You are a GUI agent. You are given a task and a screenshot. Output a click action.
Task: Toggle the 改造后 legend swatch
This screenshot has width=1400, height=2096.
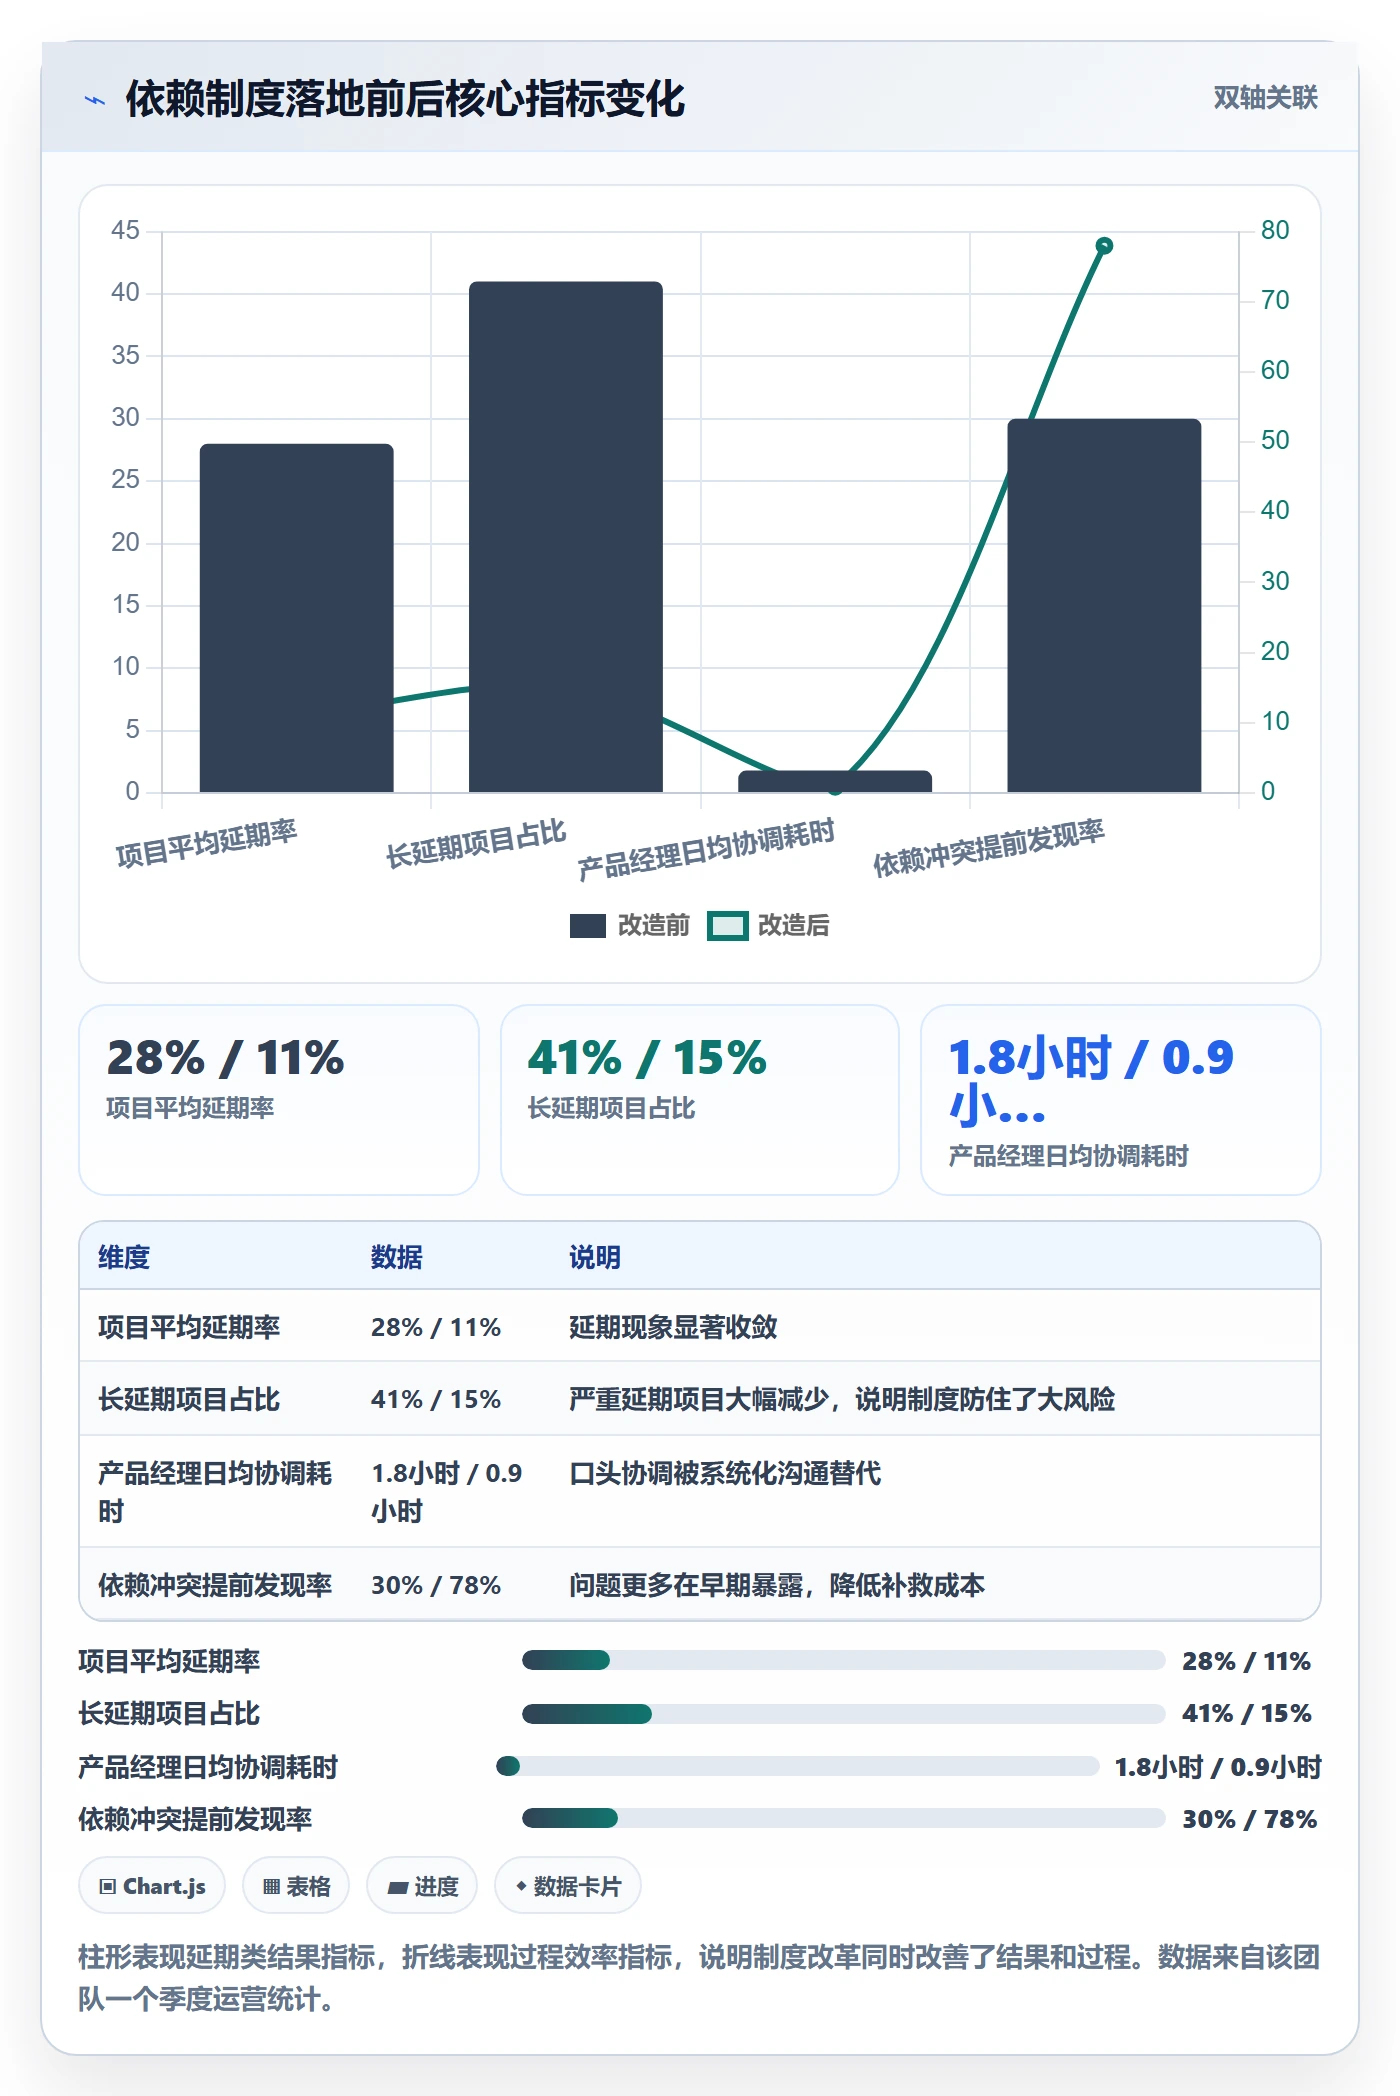pyautogui.click(x=728, y=926)
